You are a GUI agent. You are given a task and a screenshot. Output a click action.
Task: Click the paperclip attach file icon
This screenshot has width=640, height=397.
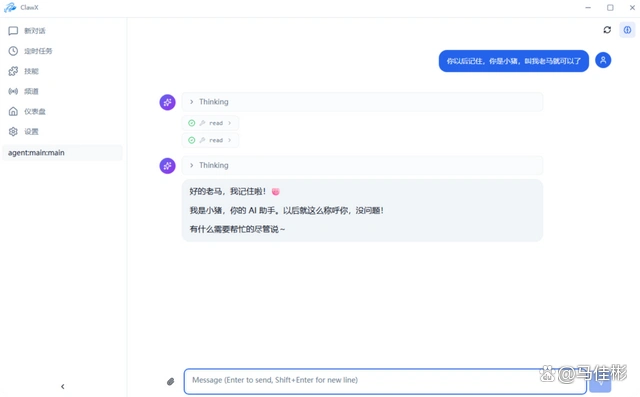pos(171,381)
